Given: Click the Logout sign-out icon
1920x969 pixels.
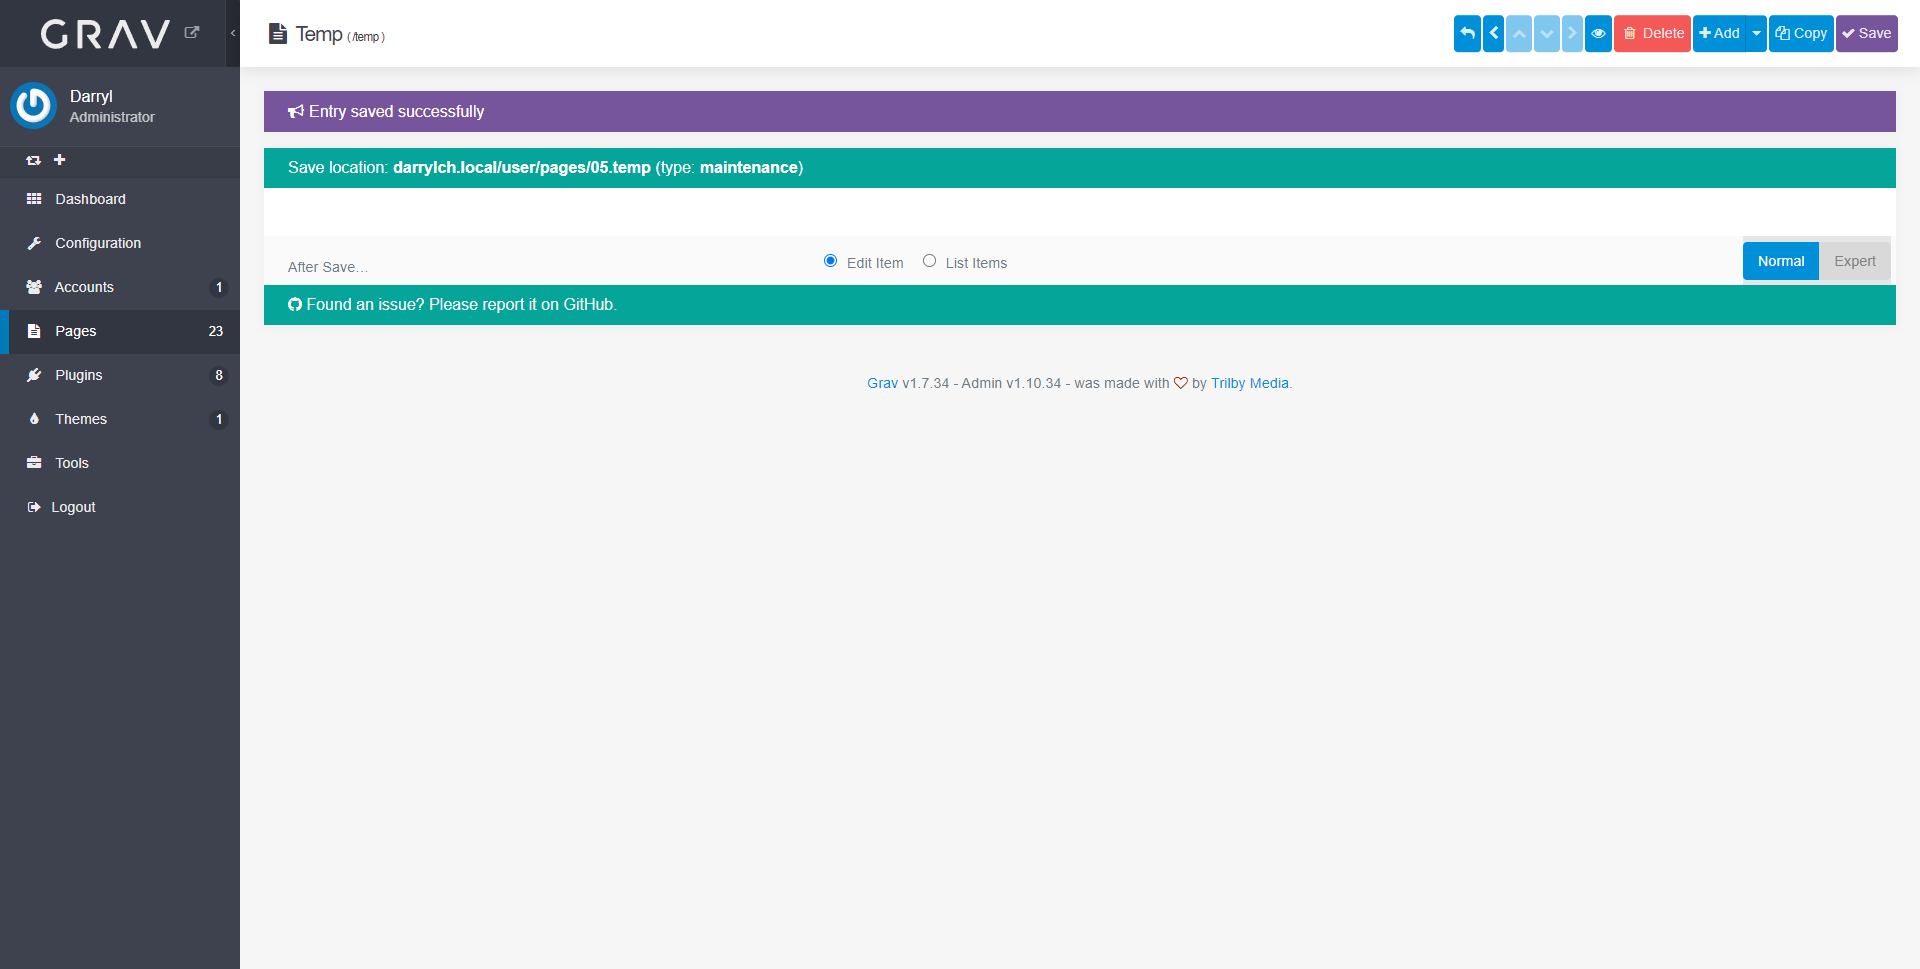Looking at the screenshot, I should pyautogui.click(x=34, y=507).
